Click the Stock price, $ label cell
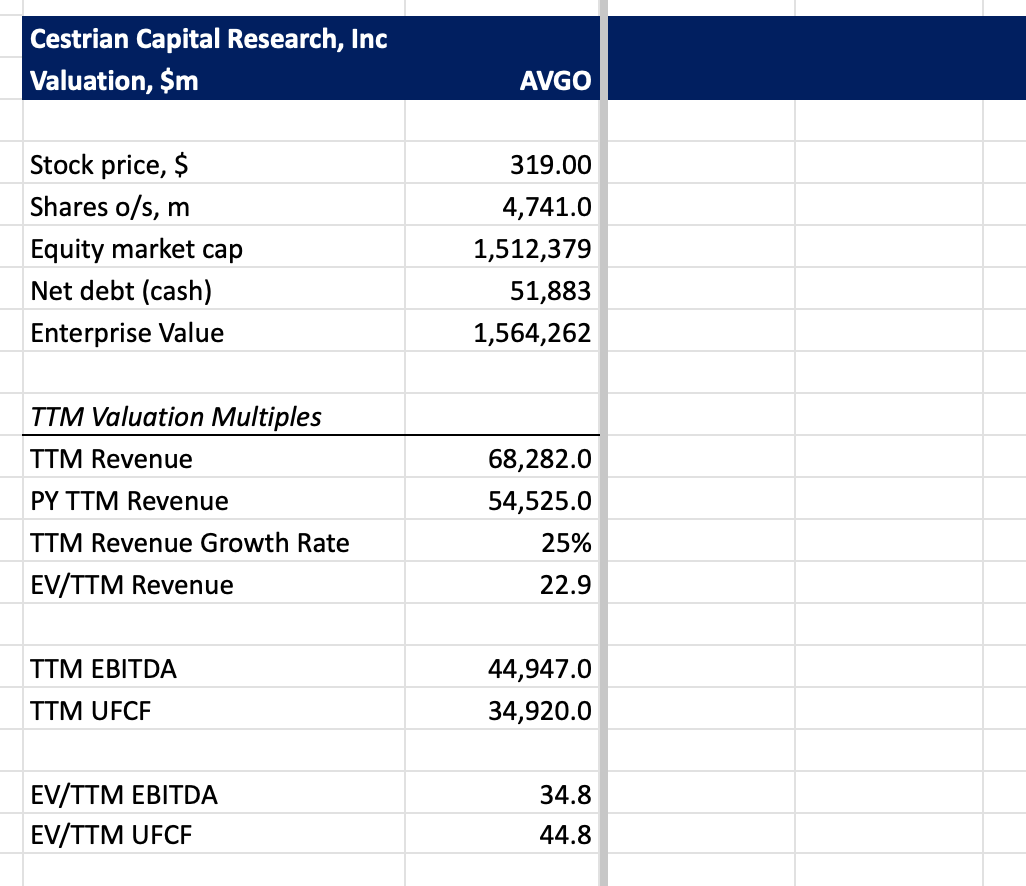The image size is (1026, 886). point(213,163)
